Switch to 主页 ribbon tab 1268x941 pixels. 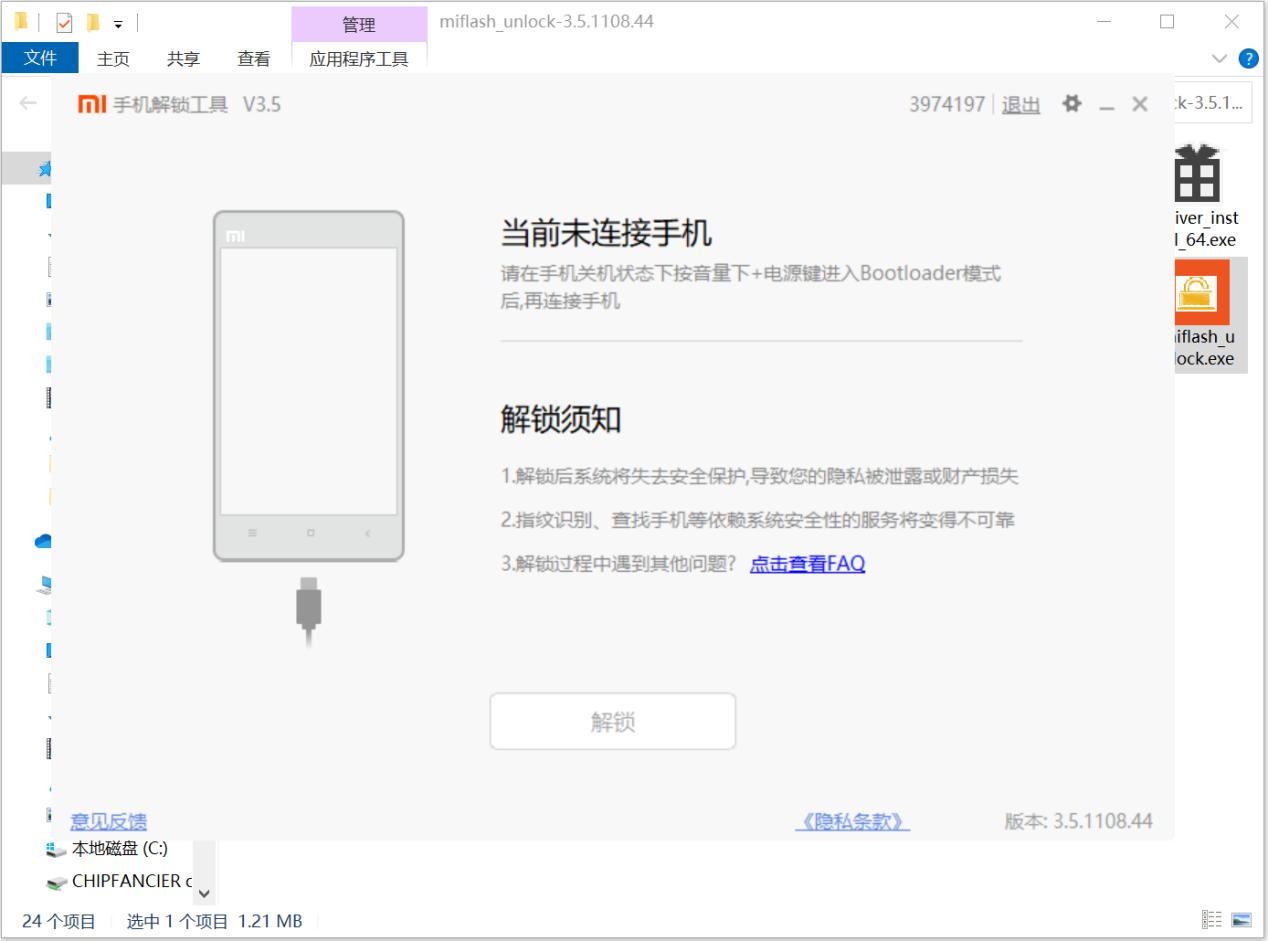[x=113, y=59]
